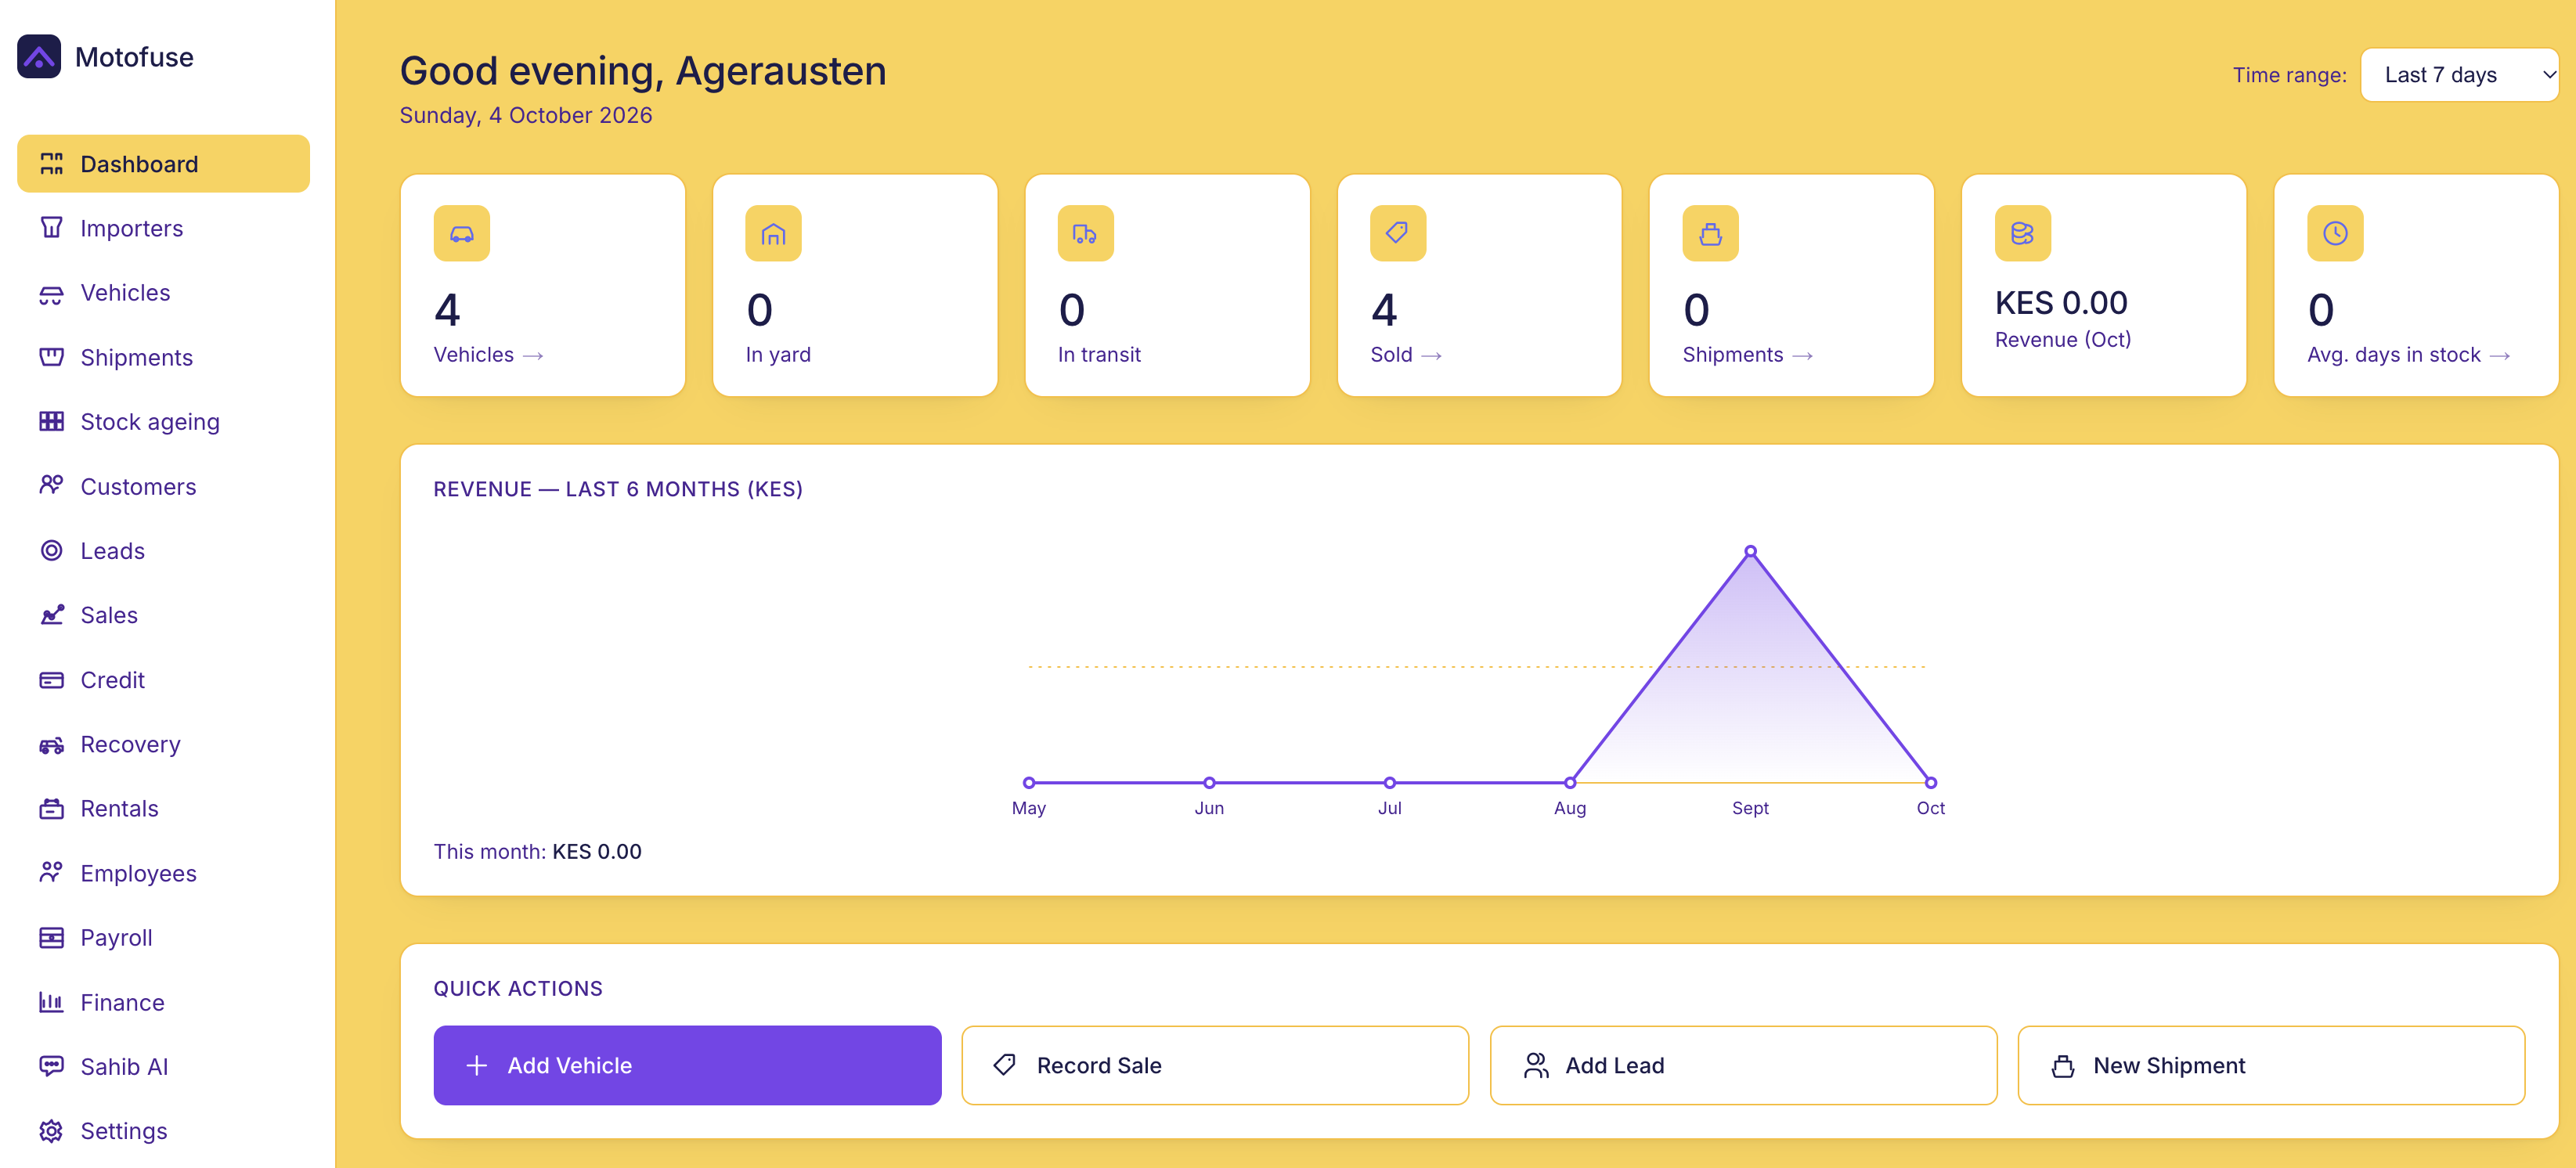2576x1168 pixels.
Task: Click 'Sunday, 4 October 2026' date text
Action: coord(525,115)
